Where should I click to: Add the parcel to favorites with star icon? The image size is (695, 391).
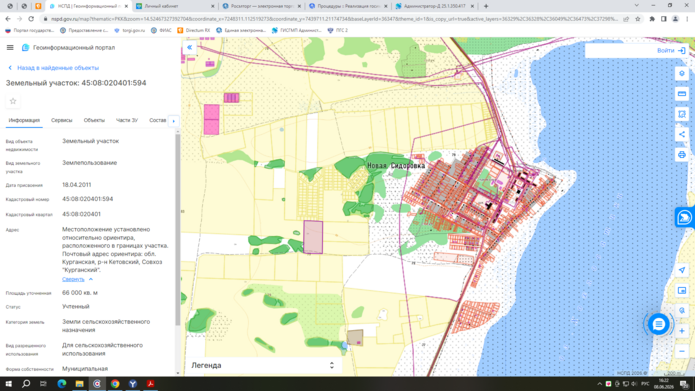[x=13, y=101]
